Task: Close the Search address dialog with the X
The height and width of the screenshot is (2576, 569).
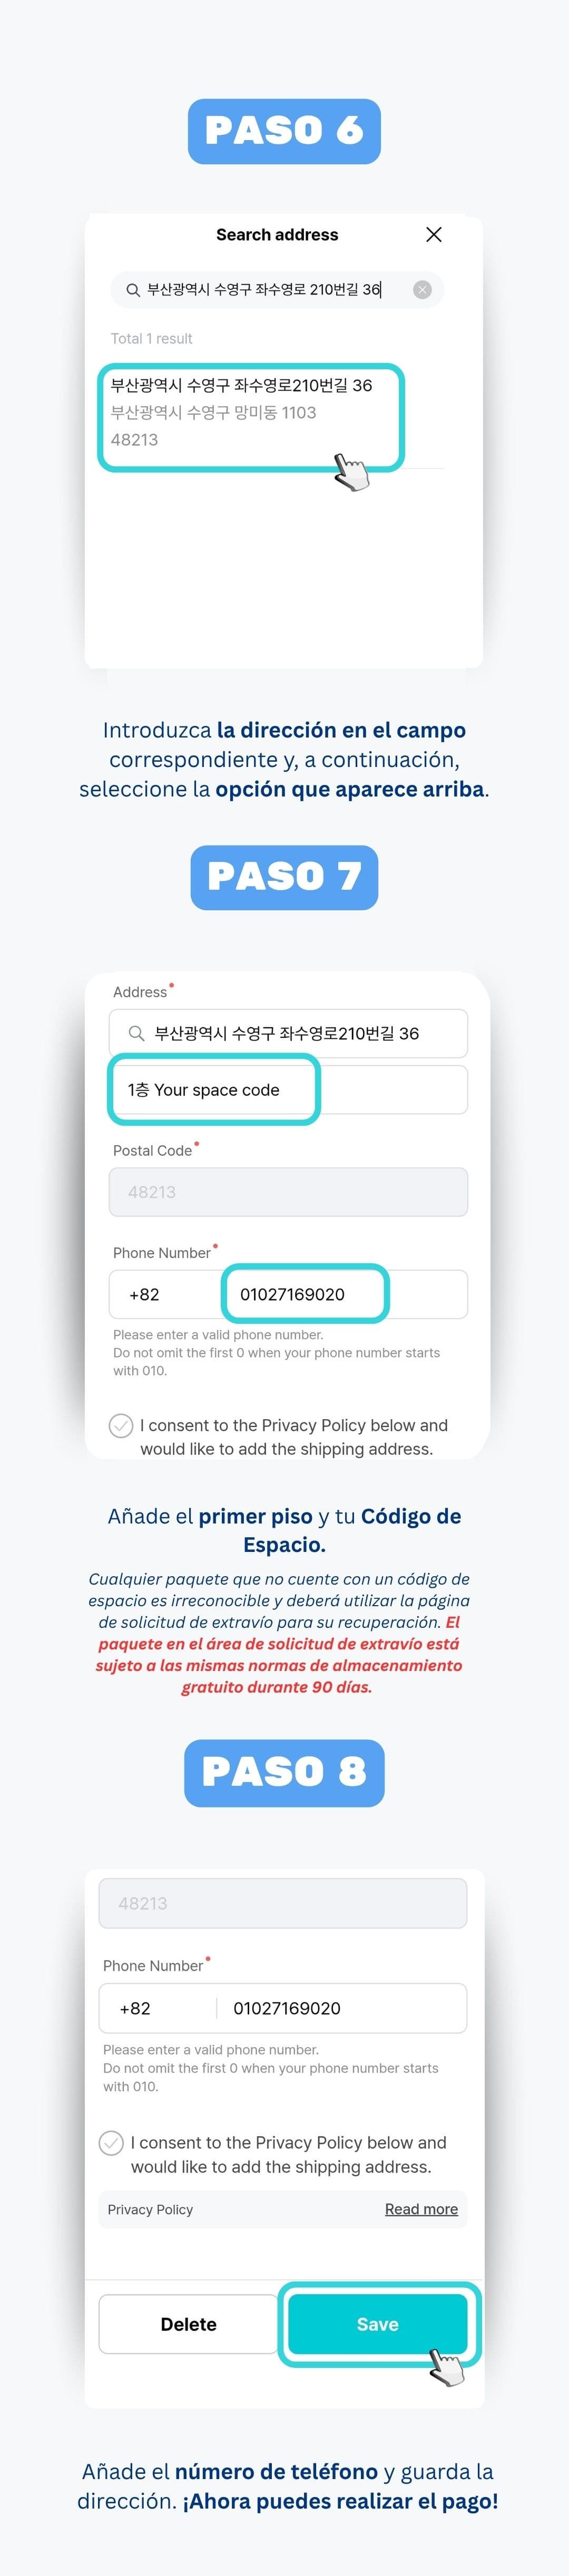Action: tap(434, 235)
